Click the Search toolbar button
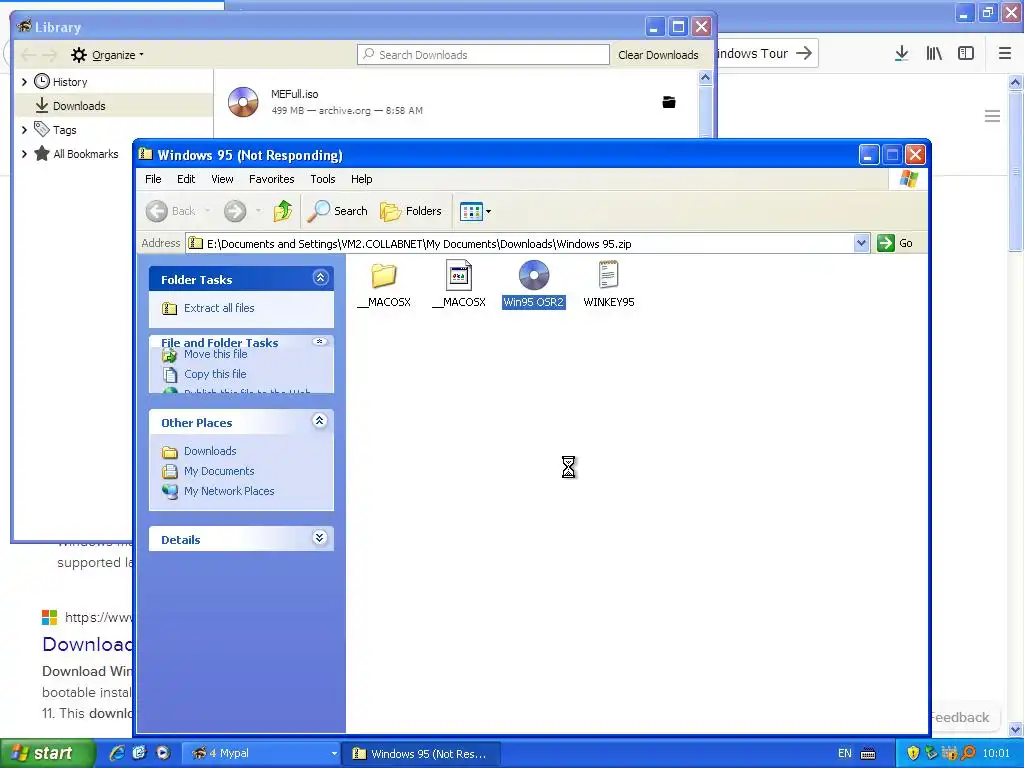The image size is (1024, 768). tap(338, 211)
